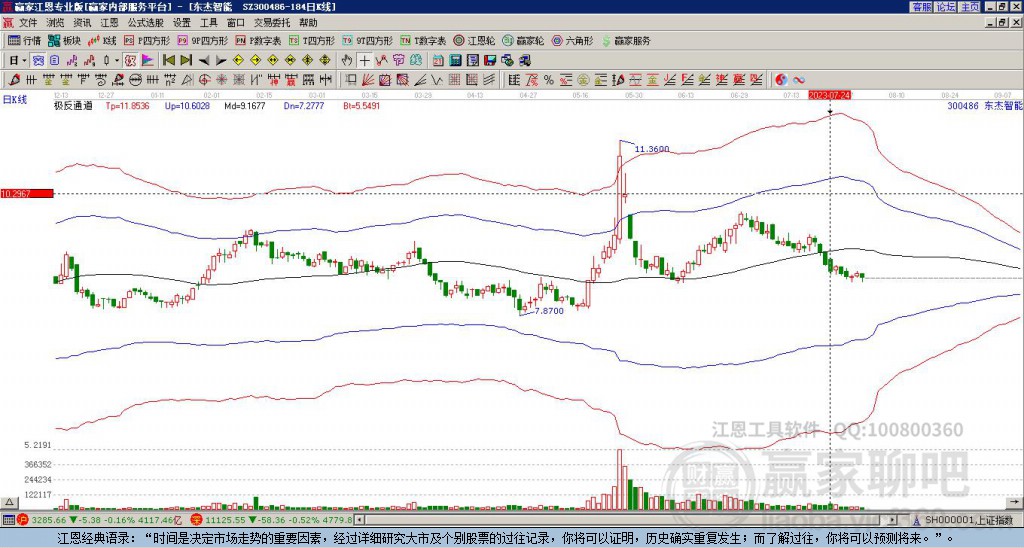Click the 论坛 forum button
The height and width of the screenshot is (548, 1024).
click(946, 7)
